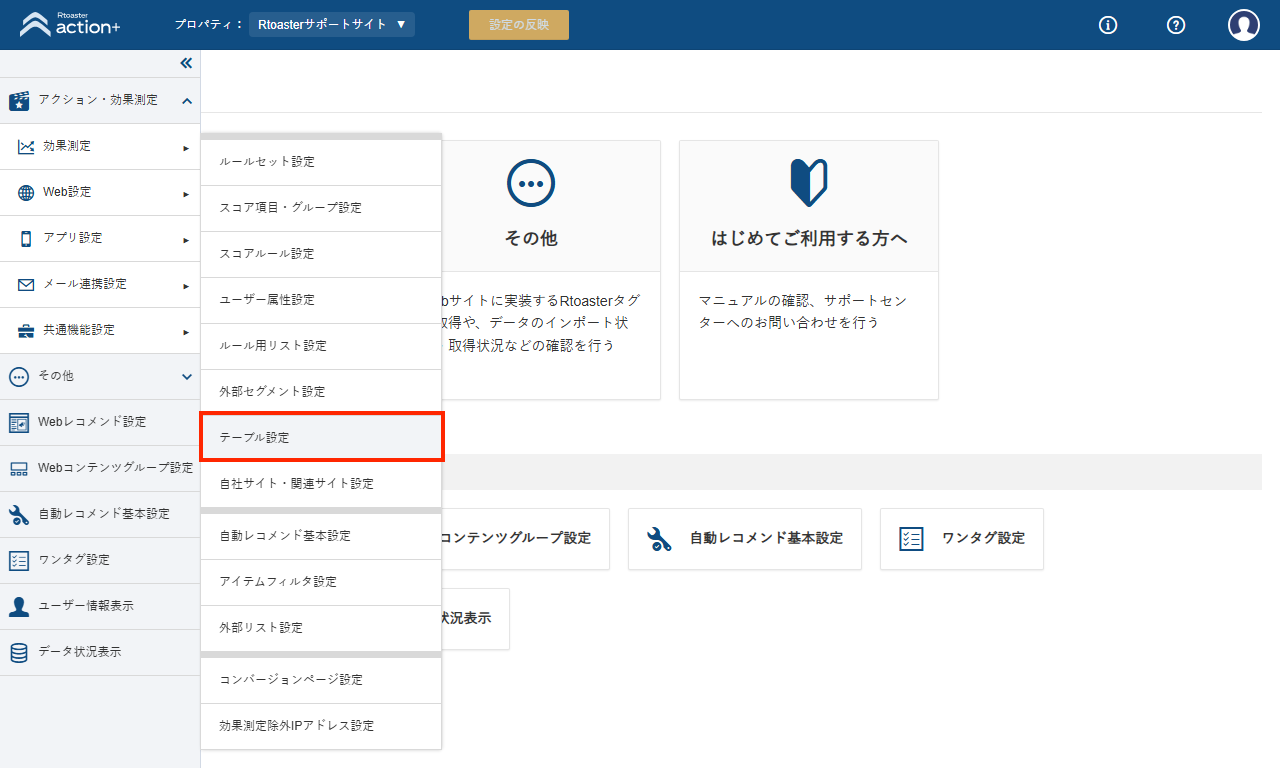This screenshot has width=1280, height=768.
Task: Click the 効果測定 chart icon
Action: click(26, 147)
